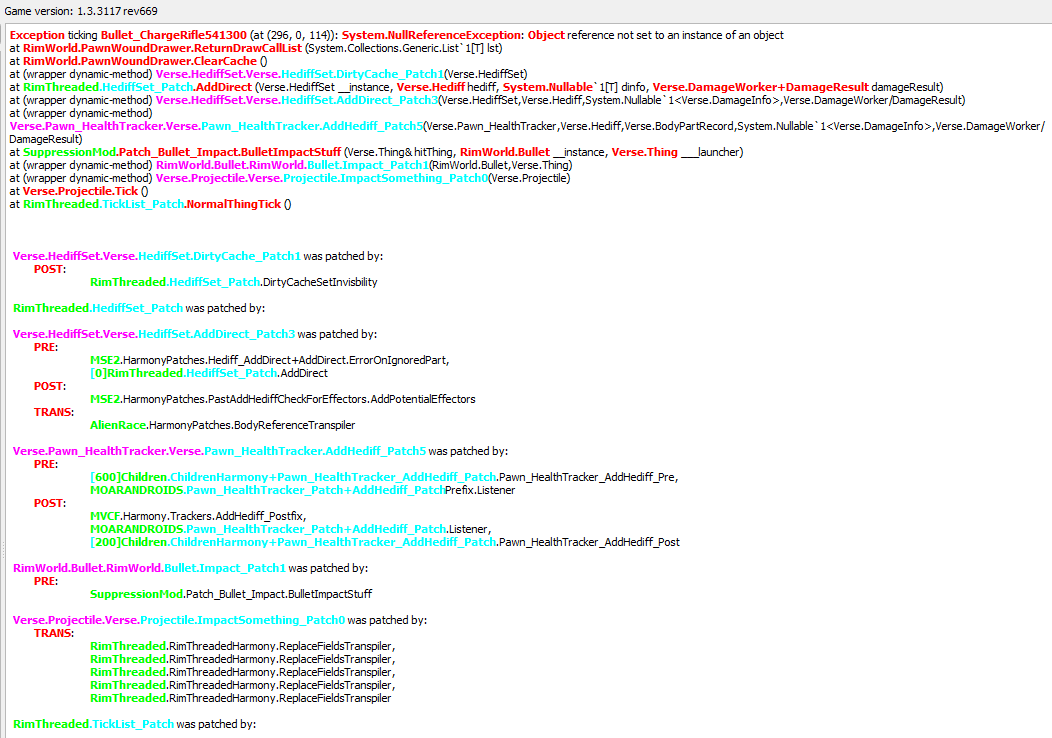Select the 'Bullet_ChargeRifle541300' exception text

coord(174,35)
